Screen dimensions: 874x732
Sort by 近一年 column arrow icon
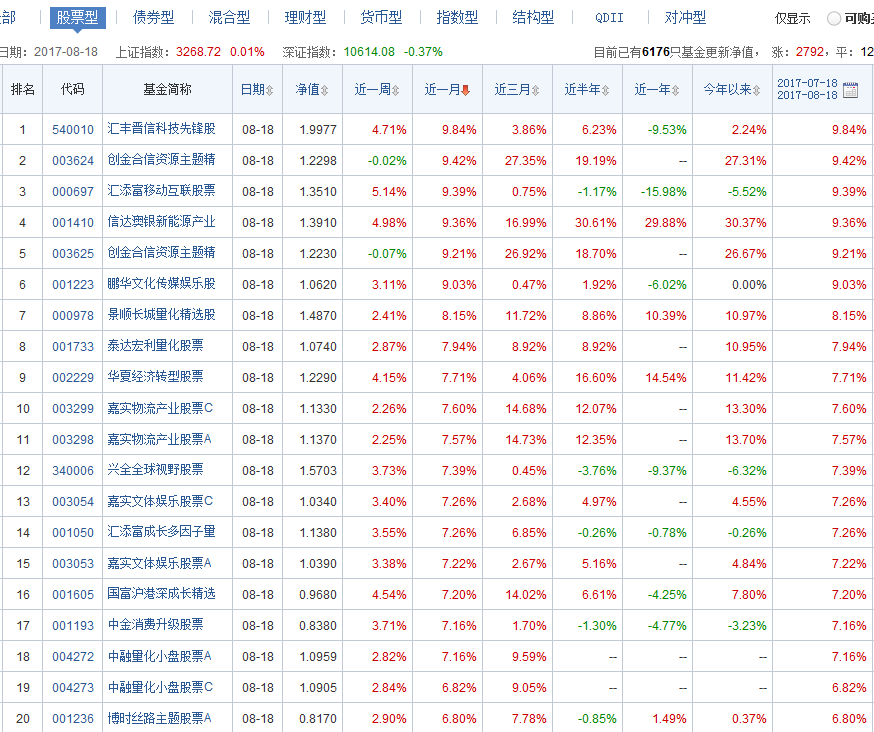(x=675, y=90)
